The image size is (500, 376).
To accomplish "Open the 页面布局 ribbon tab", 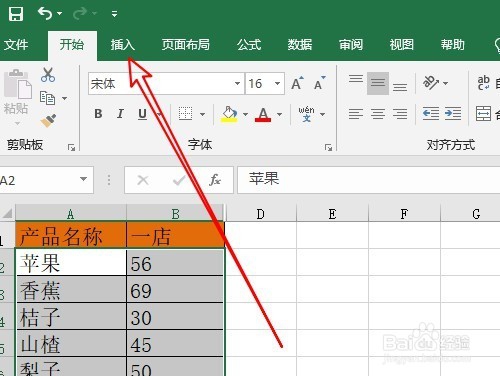I will 186,44.
